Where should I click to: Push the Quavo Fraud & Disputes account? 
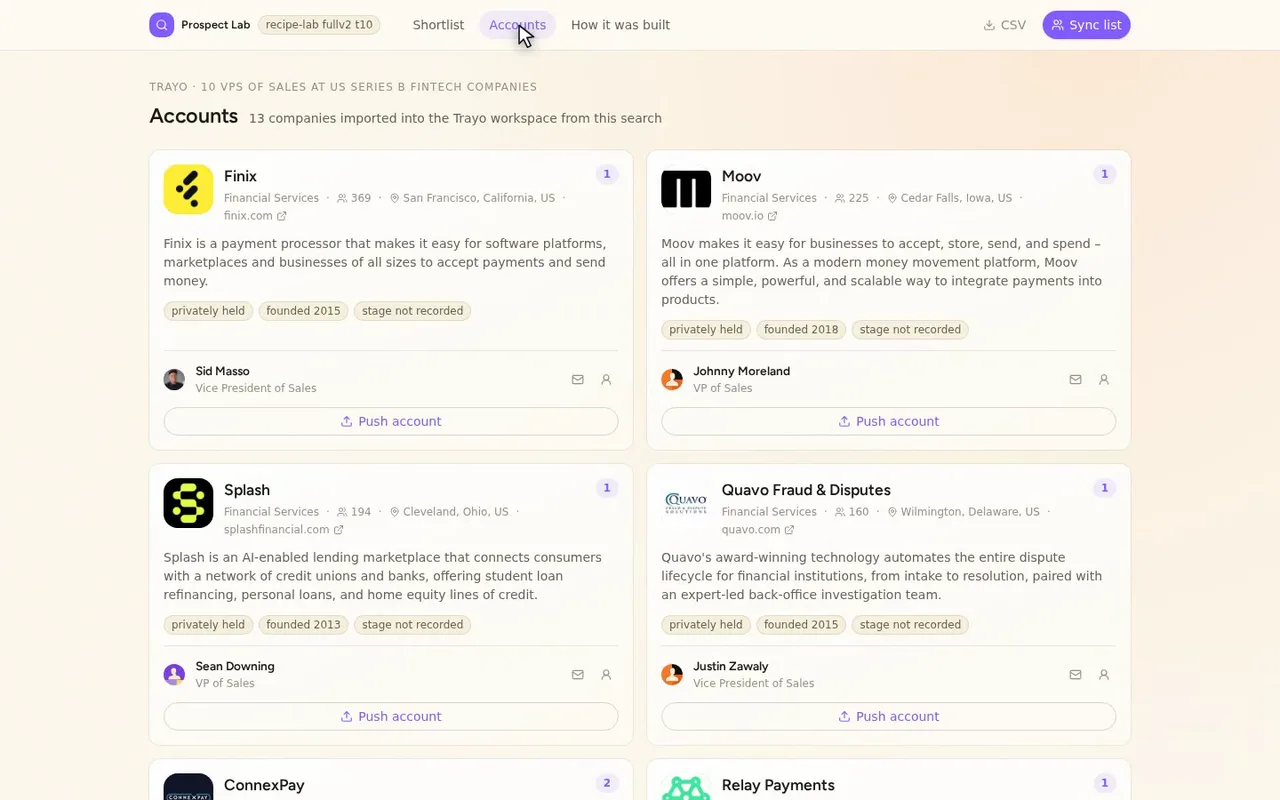pos(889,716)
